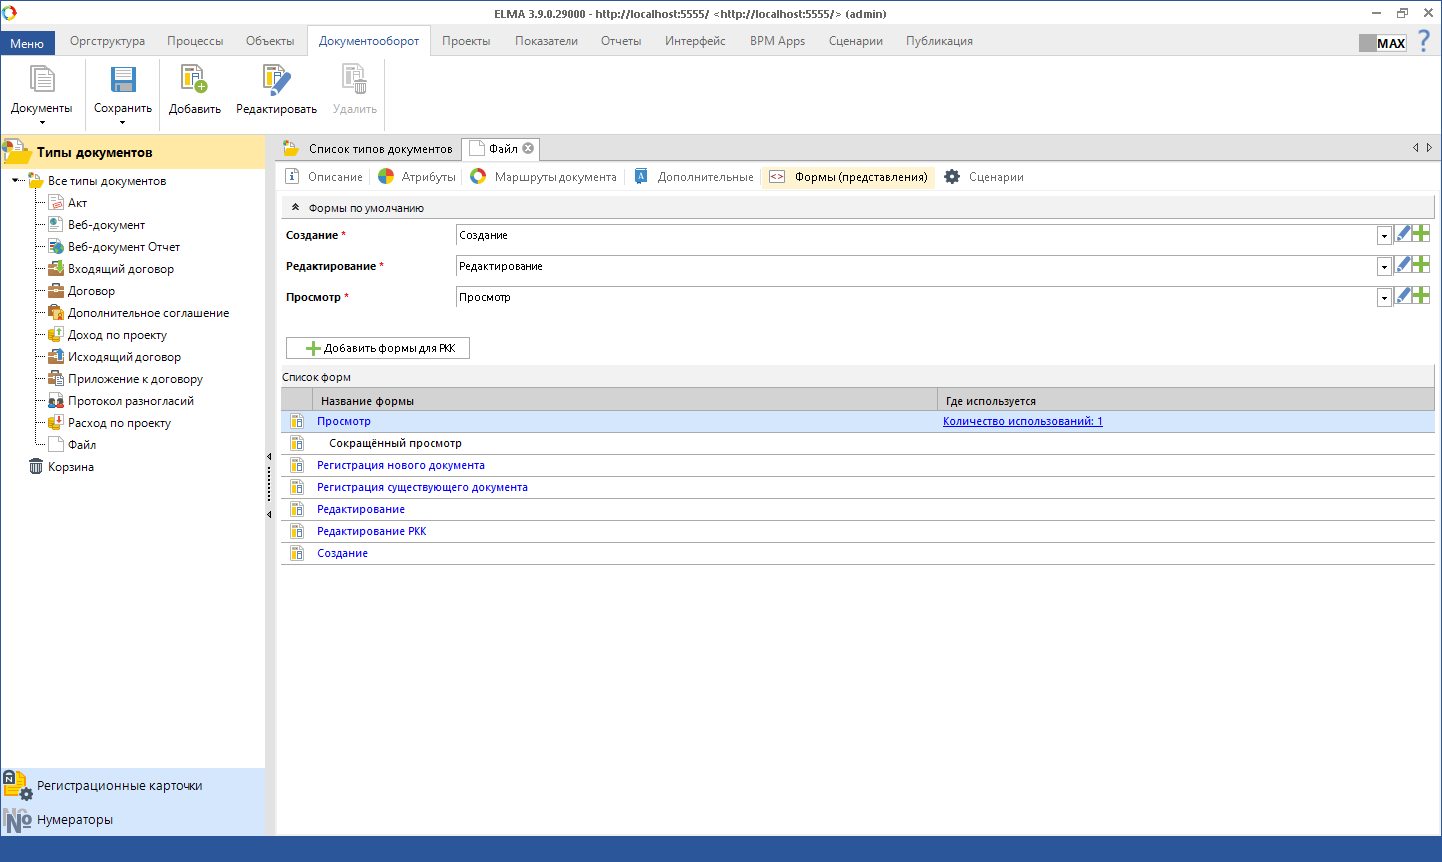
Task: Click pencil edit icon for Creation form
Action: (x=1403, y=234)
